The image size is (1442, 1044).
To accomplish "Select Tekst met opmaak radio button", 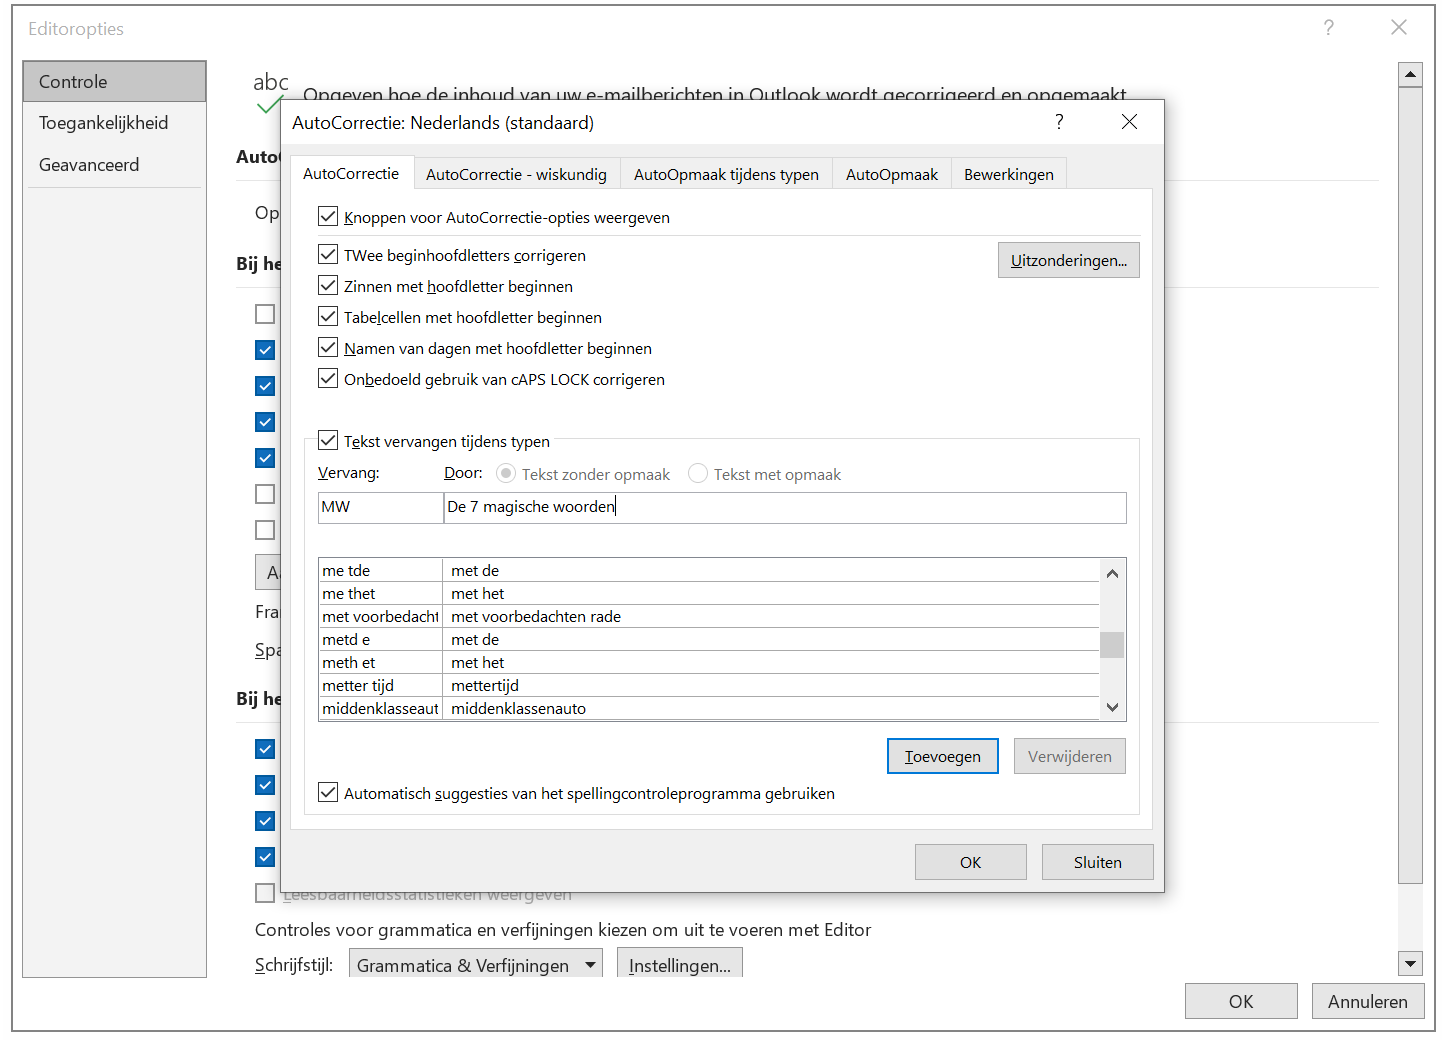I will (698, 473).
